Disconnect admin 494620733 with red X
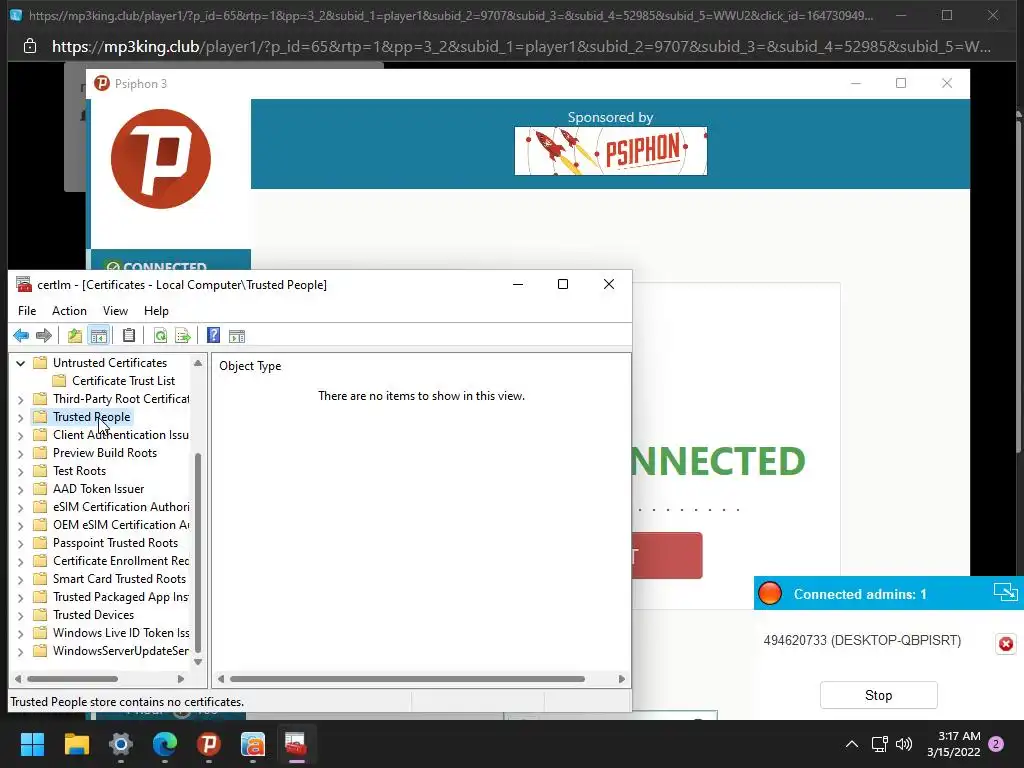Image resolution: width=1024 pixels, height=768 pixels. (1006, 644)
